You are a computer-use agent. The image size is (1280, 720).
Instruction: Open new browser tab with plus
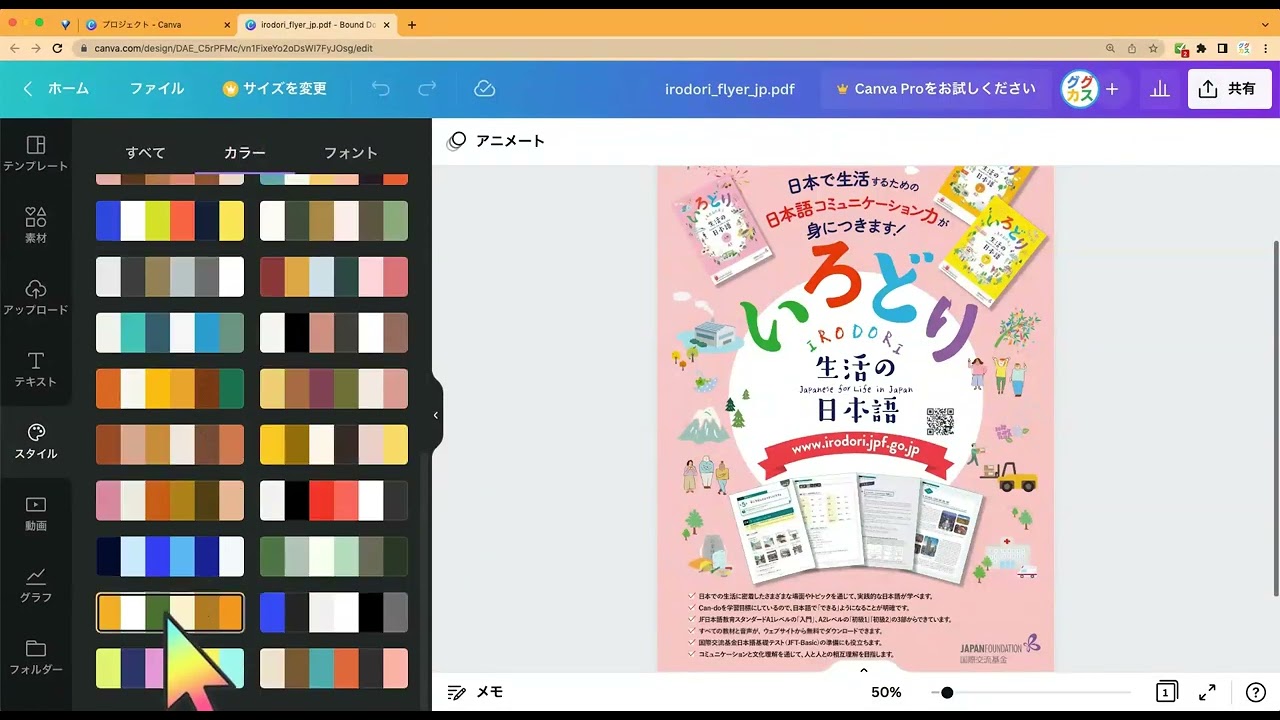tap(412, 25)
